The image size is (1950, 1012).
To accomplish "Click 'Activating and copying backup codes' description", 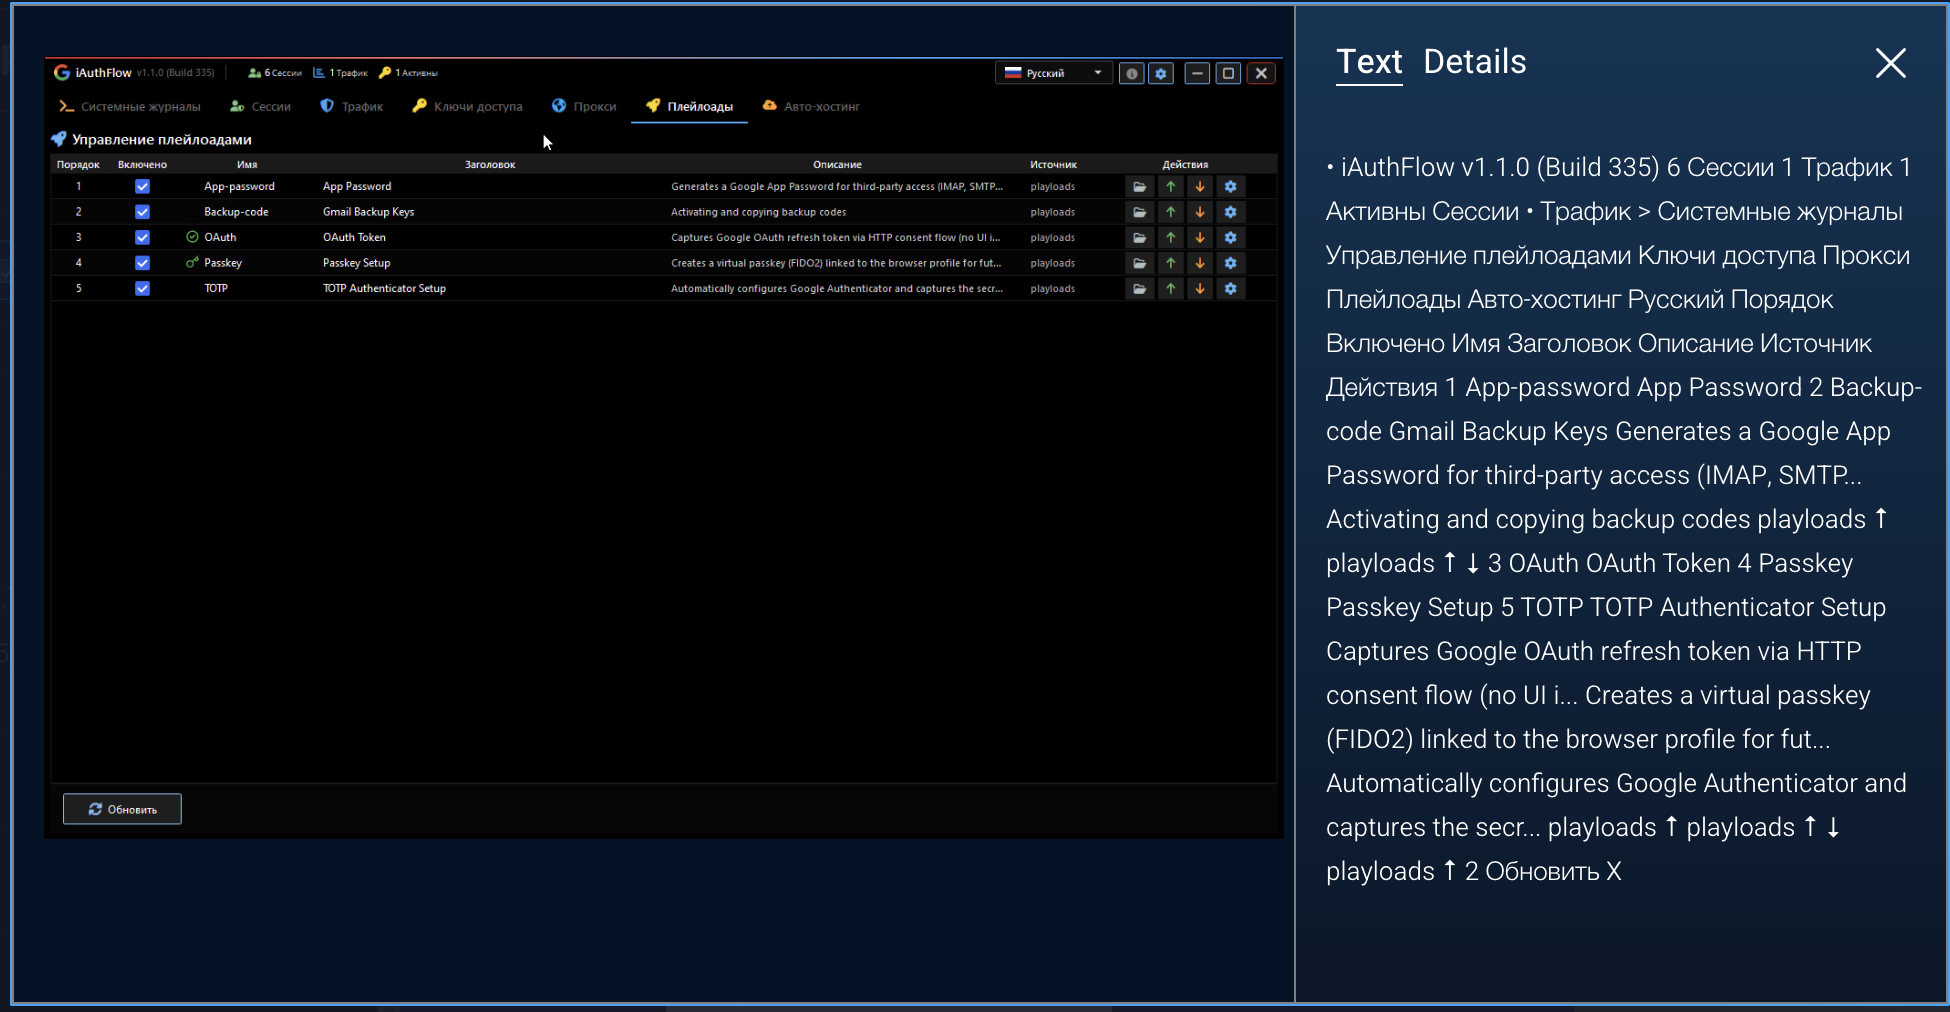I will click(758, 212).
